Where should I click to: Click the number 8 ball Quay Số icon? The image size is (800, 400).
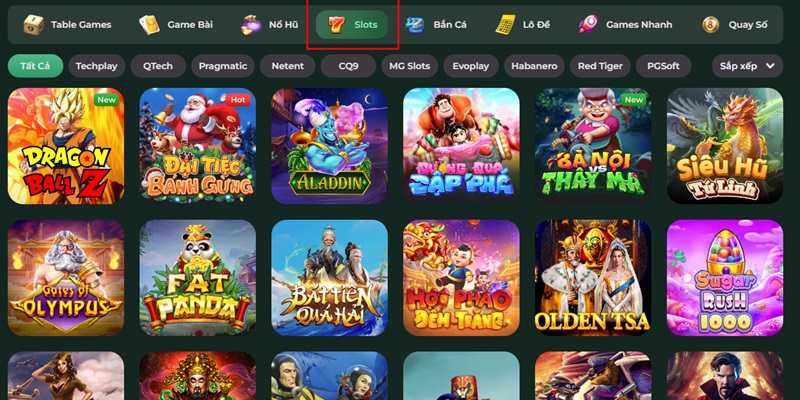pyautogui.click(x=710, y=24)
